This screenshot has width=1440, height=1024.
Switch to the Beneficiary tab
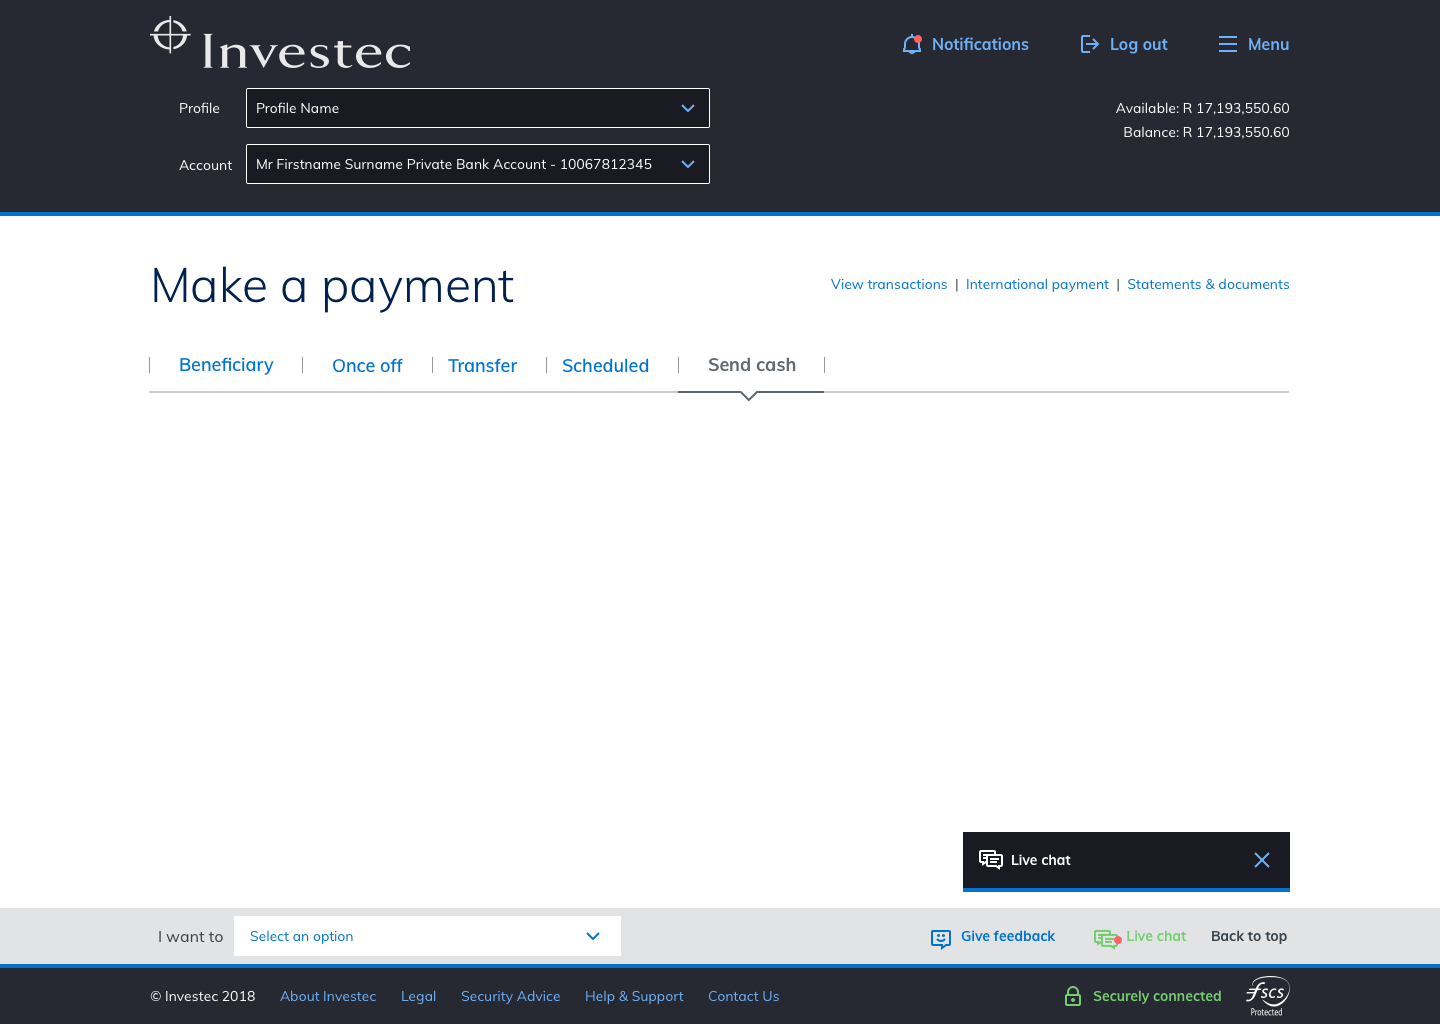click(226, 365)
